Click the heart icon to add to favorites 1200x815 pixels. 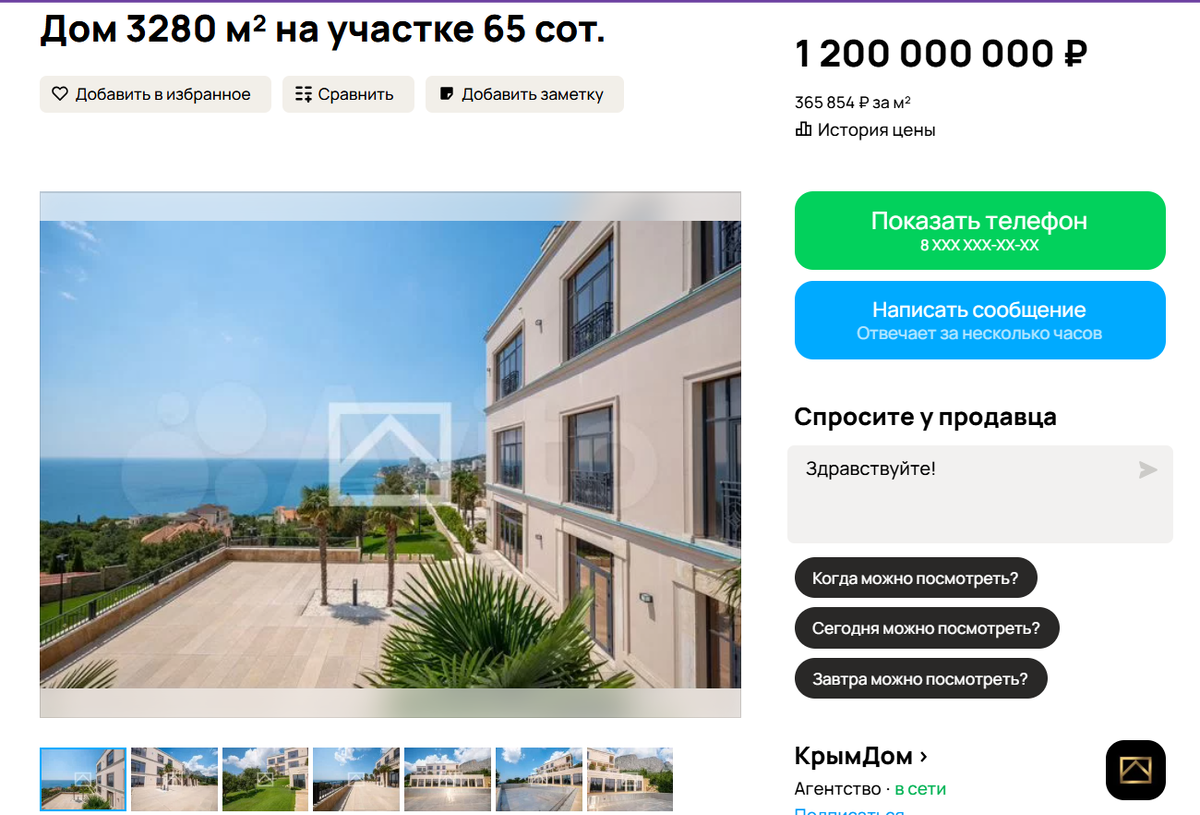point(60,94)
